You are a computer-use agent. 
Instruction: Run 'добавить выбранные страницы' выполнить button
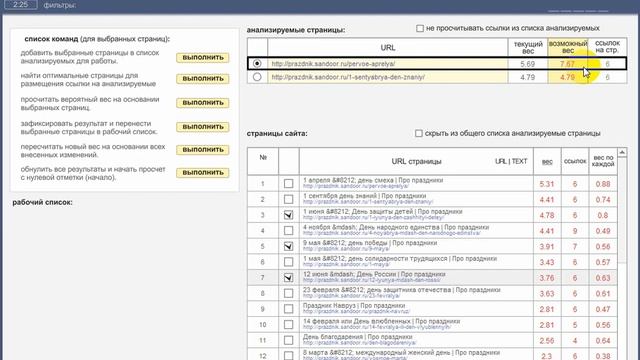(202, 58)
